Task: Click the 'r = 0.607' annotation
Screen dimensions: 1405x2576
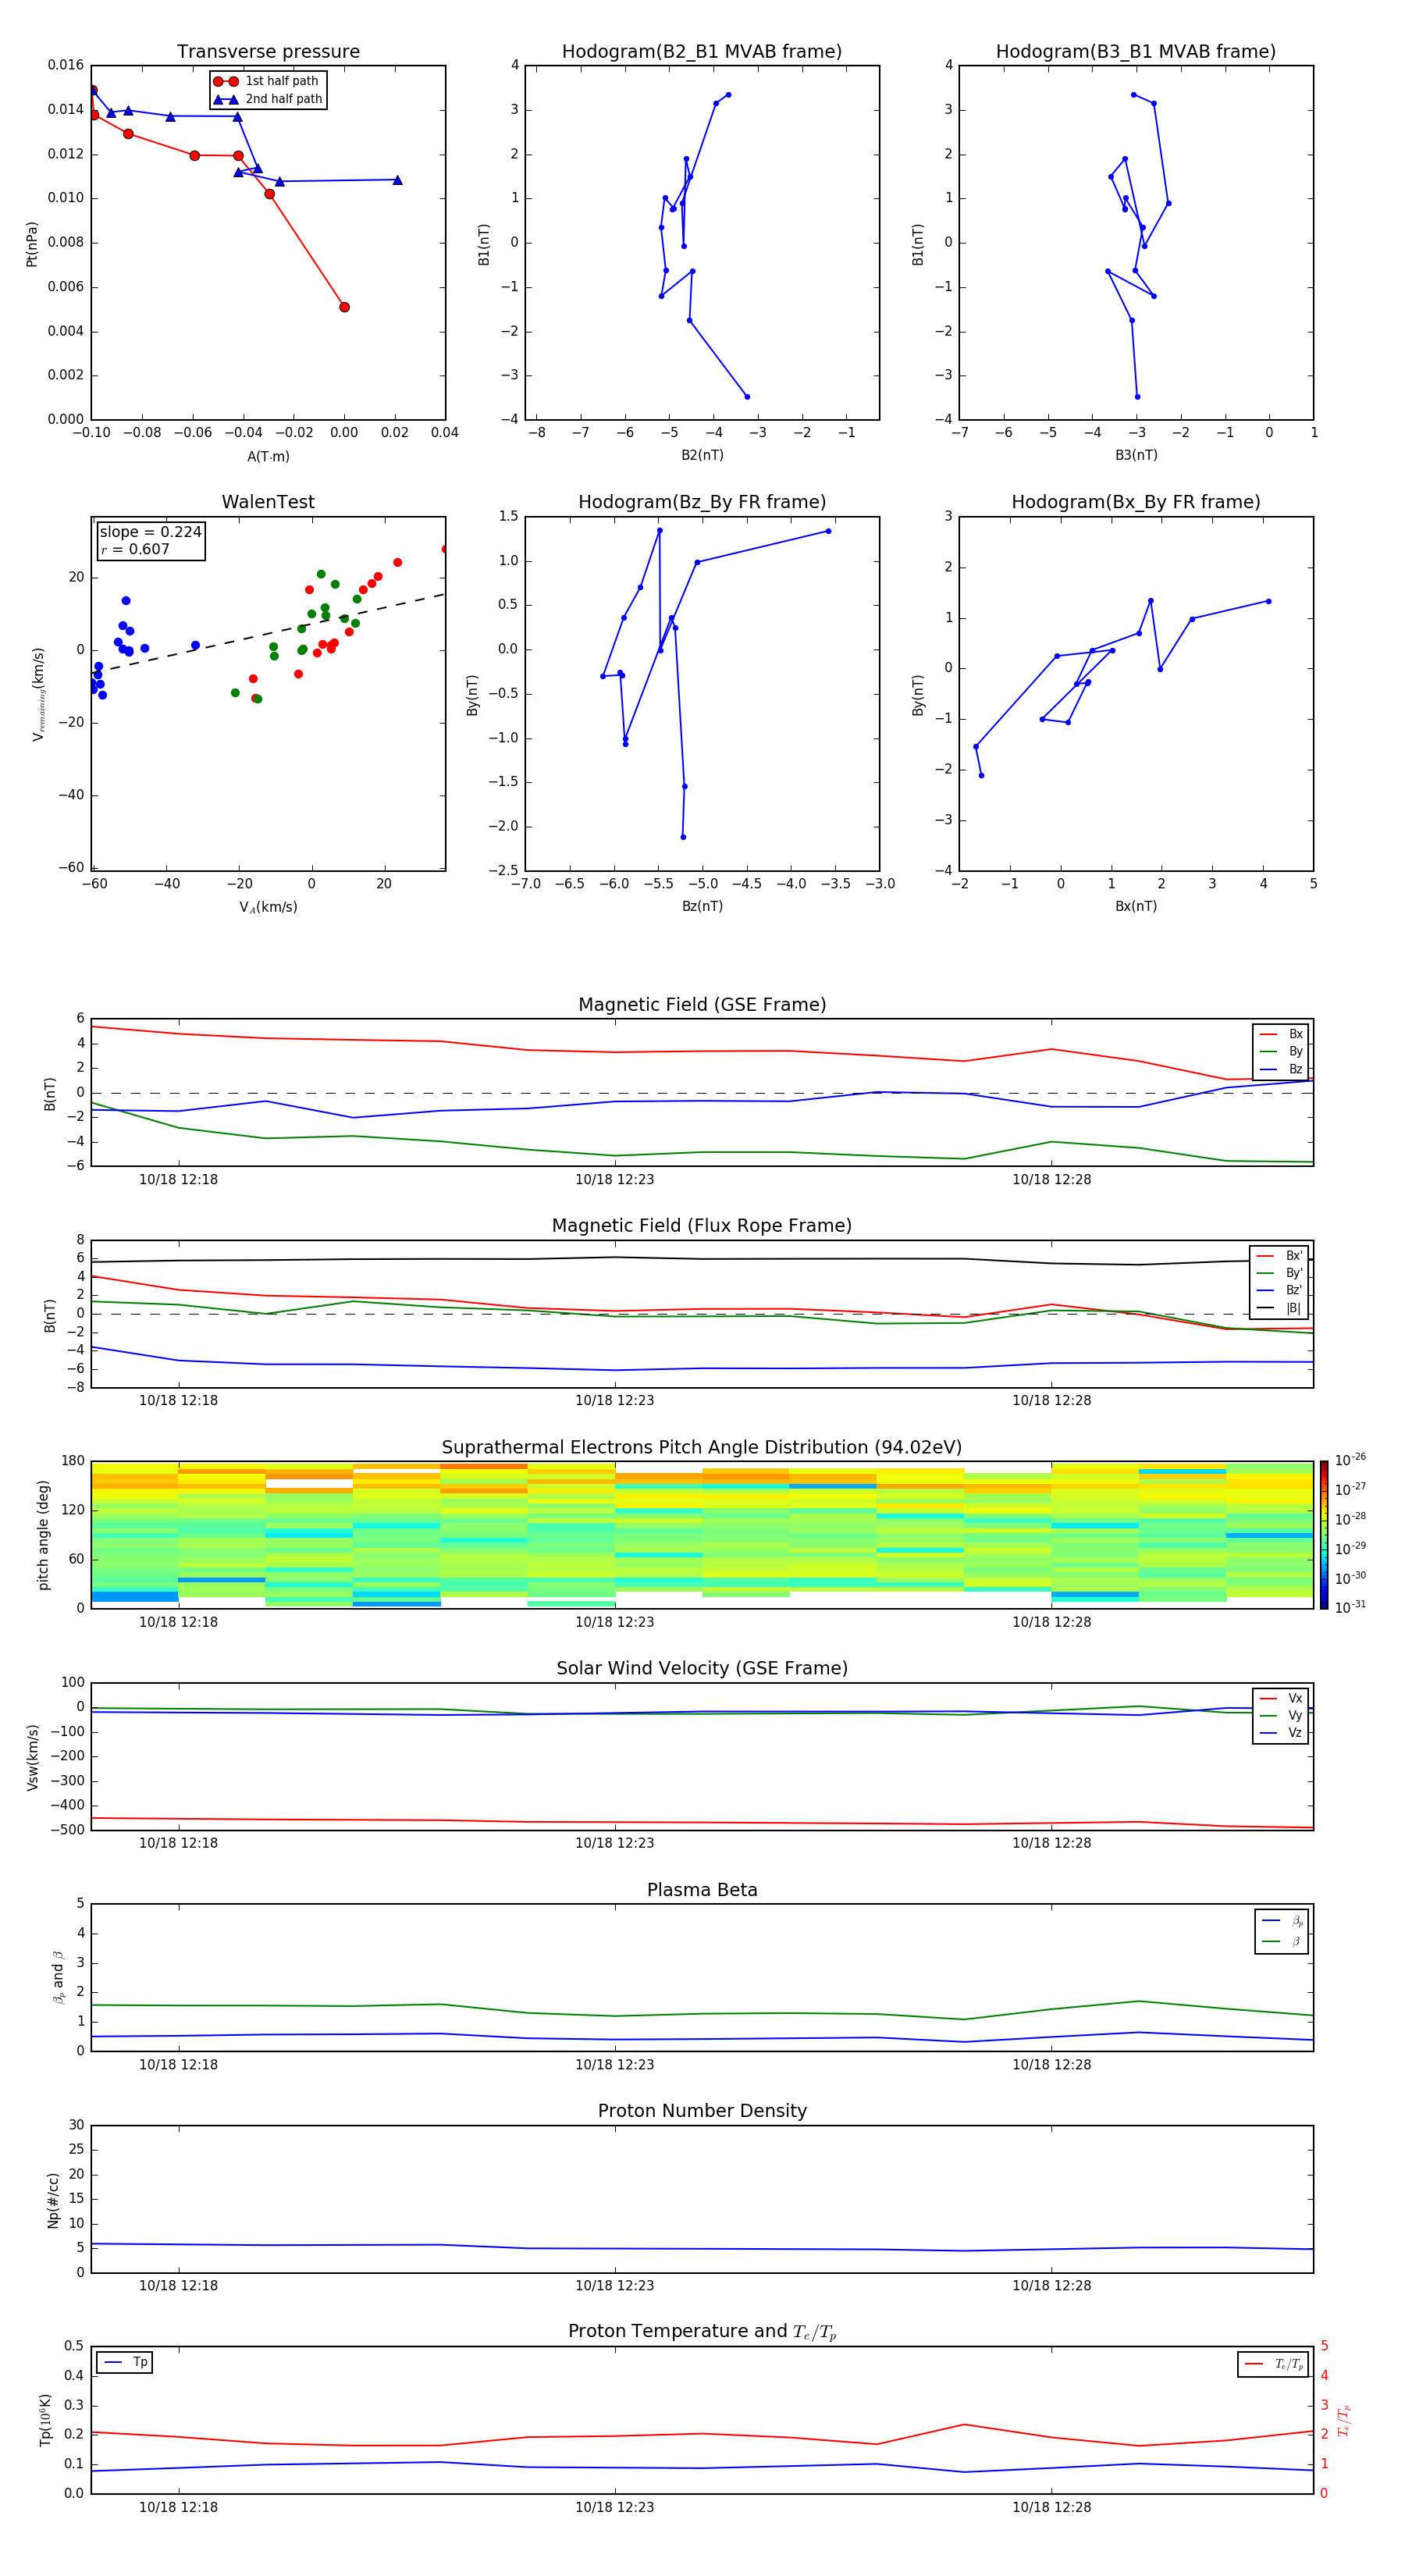Action: click(x=135, y=549)
